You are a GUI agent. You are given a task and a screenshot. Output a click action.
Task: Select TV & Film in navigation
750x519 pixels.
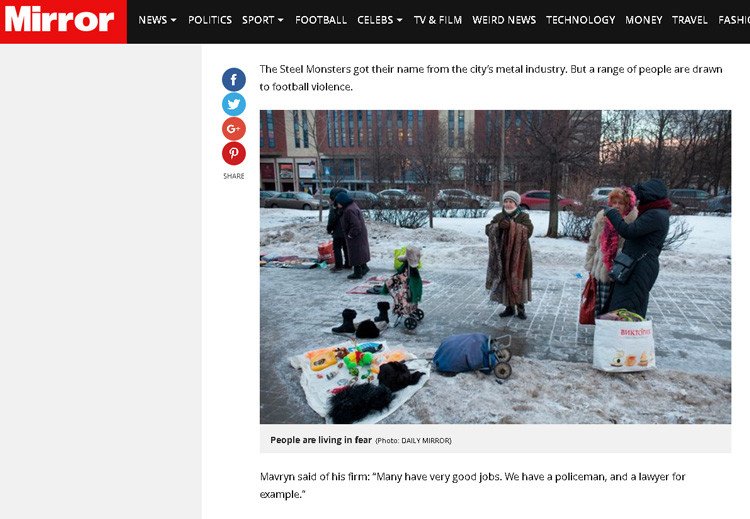point(438,20)
